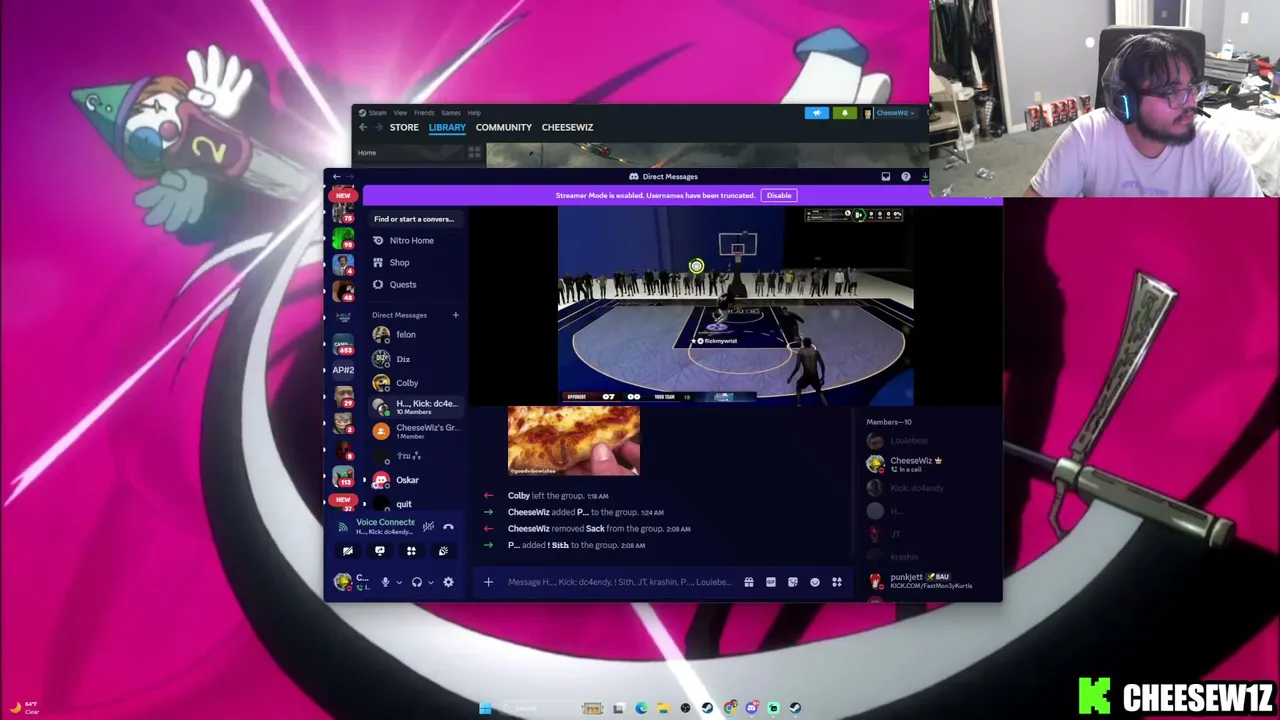Deafen with the headphones button
This screenshot has width=1280, height=720.
click(x=417, y=582)
